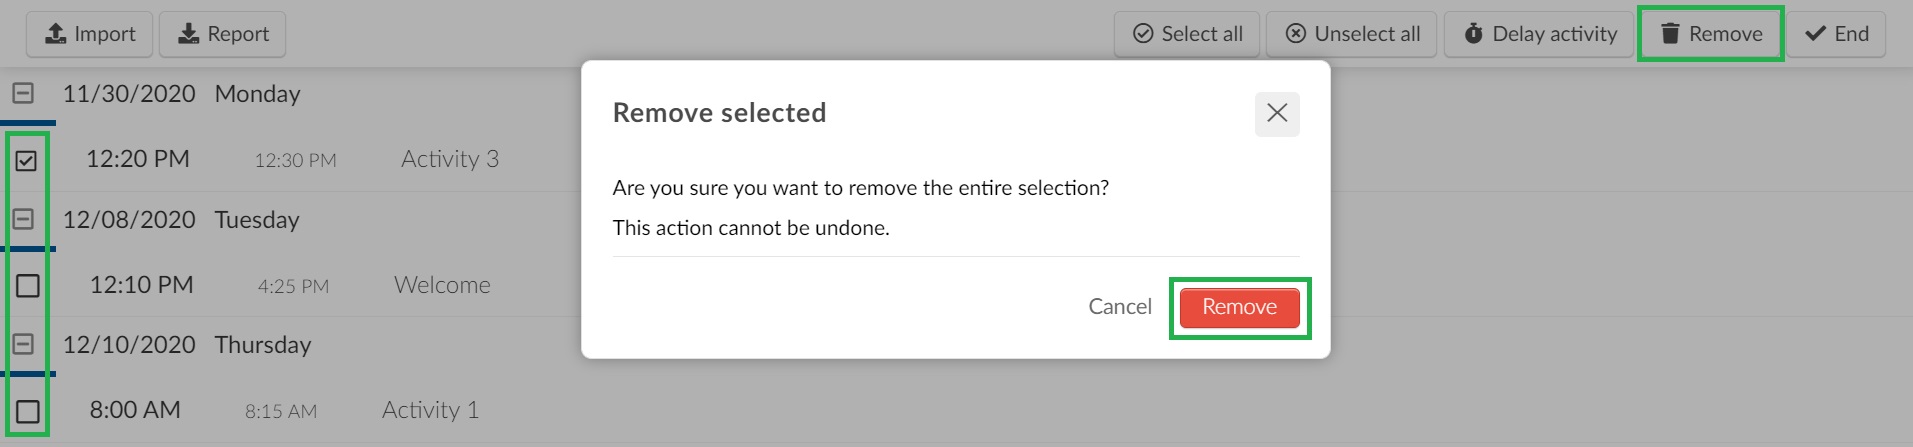The width and height of the screenshot is (1913, 447).
Task: Click the Report download icon
Action: (x=188, y=34)
